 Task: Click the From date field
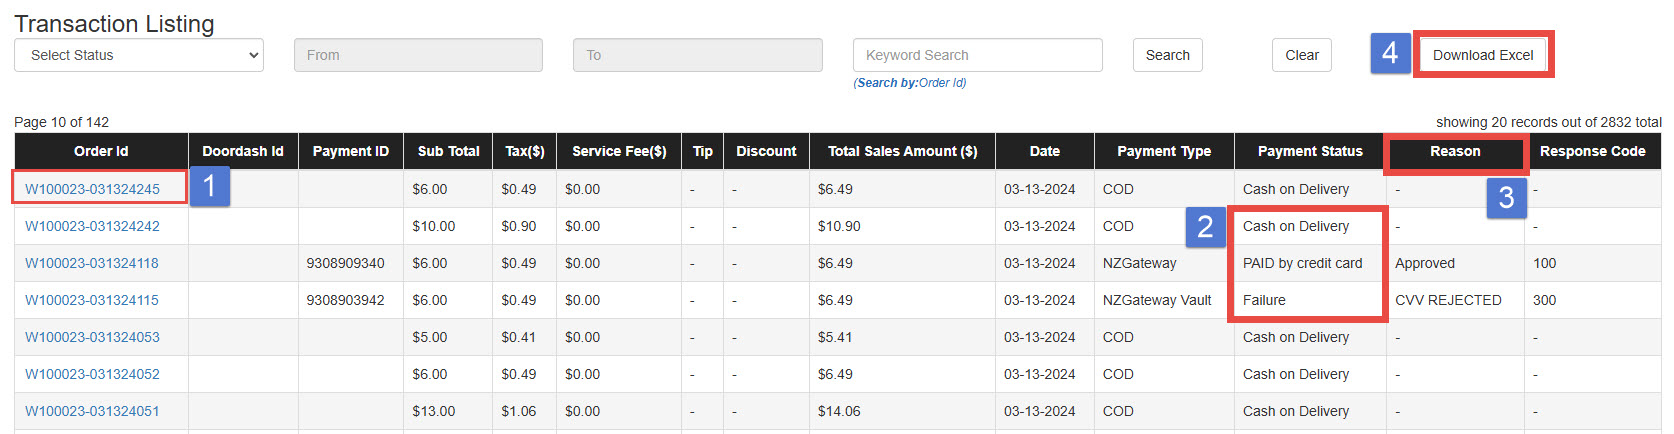coord(418,55)
